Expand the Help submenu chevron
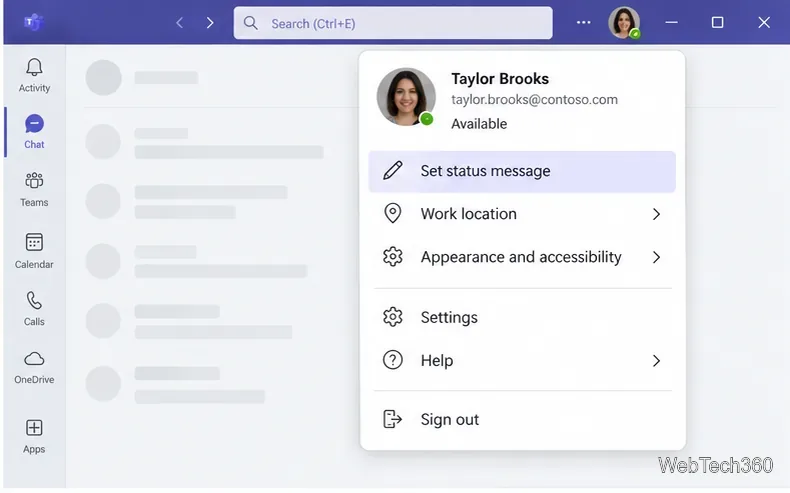Screen dimensions: 790x493 coord(656,361)
